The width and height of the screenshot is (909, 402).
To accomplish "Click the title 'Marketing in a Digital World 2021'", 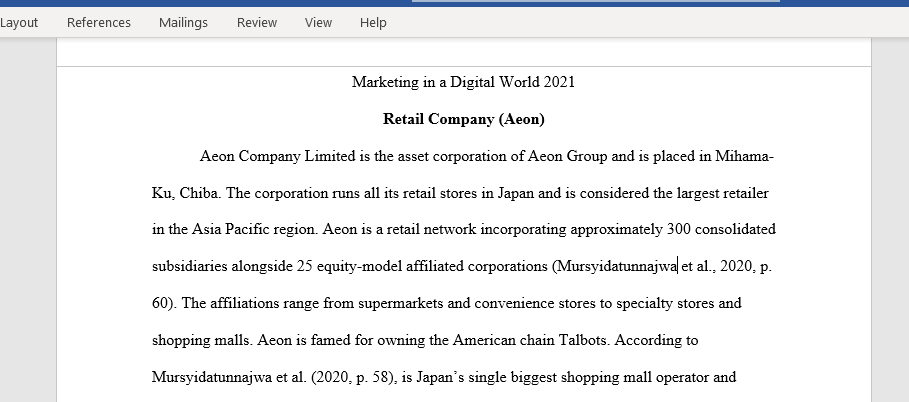I will tap(463, 82).
